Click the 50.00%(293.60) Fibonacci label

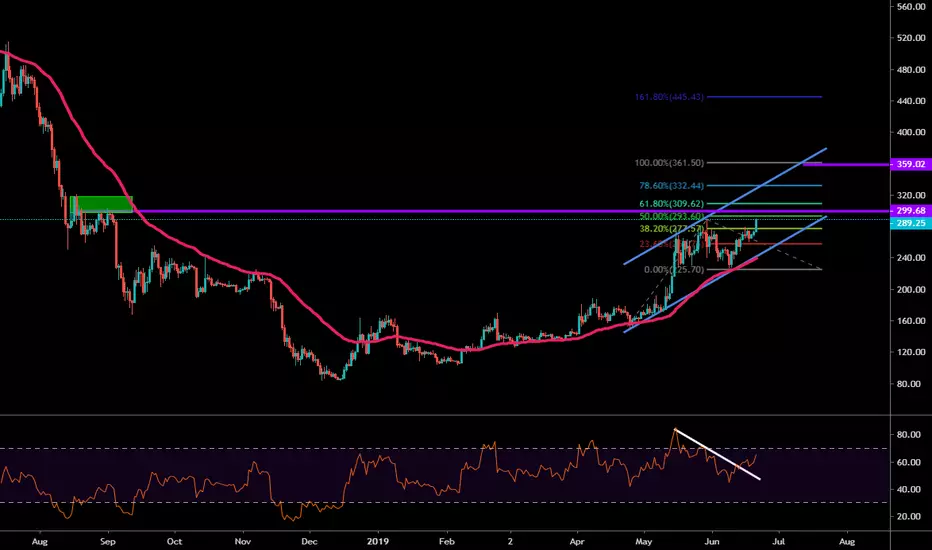click(x=671, y=216)
